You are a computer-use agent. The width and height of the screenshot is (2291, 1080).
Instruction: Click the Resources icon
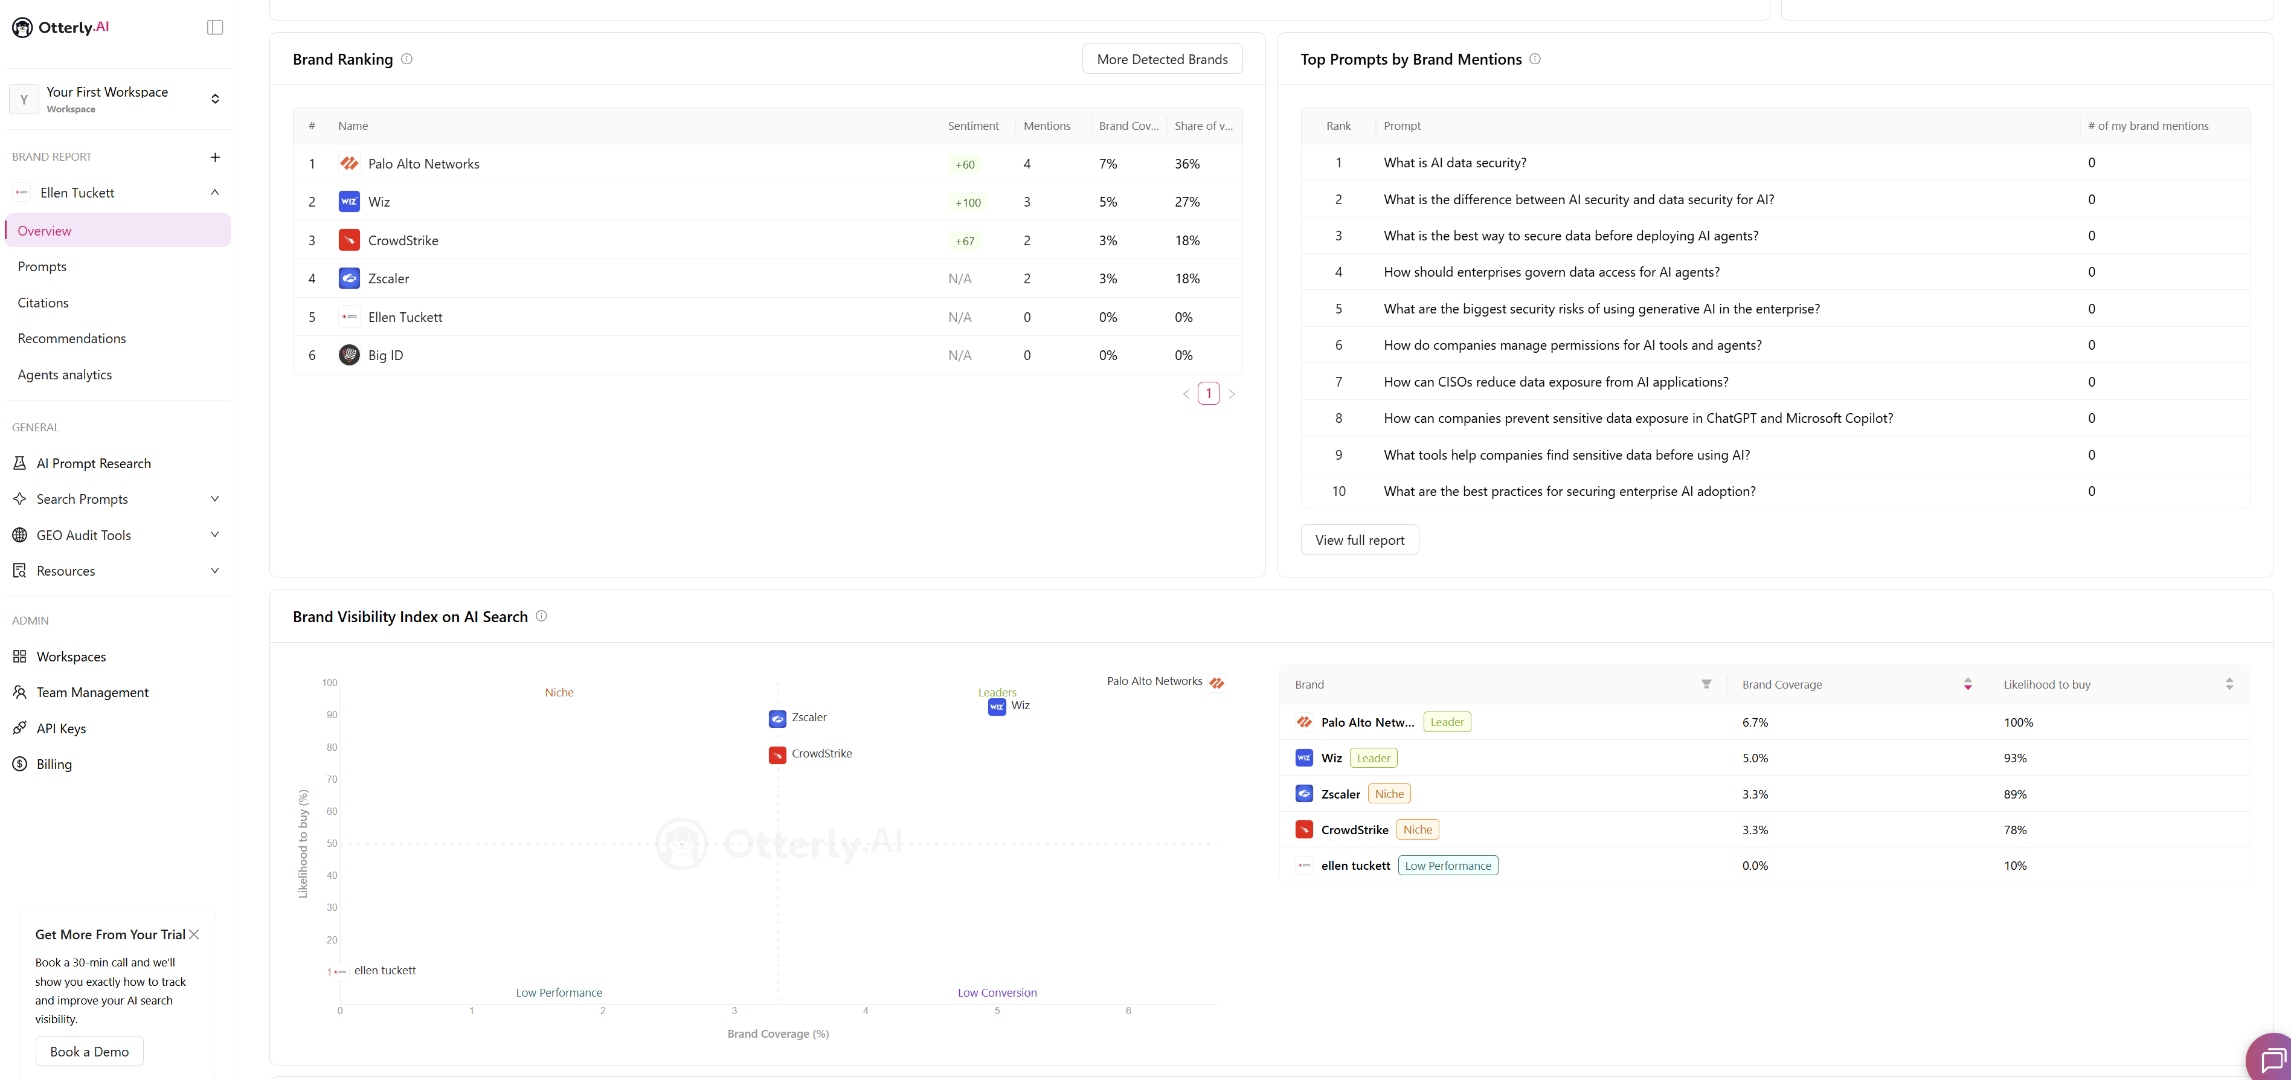[19, 571]
